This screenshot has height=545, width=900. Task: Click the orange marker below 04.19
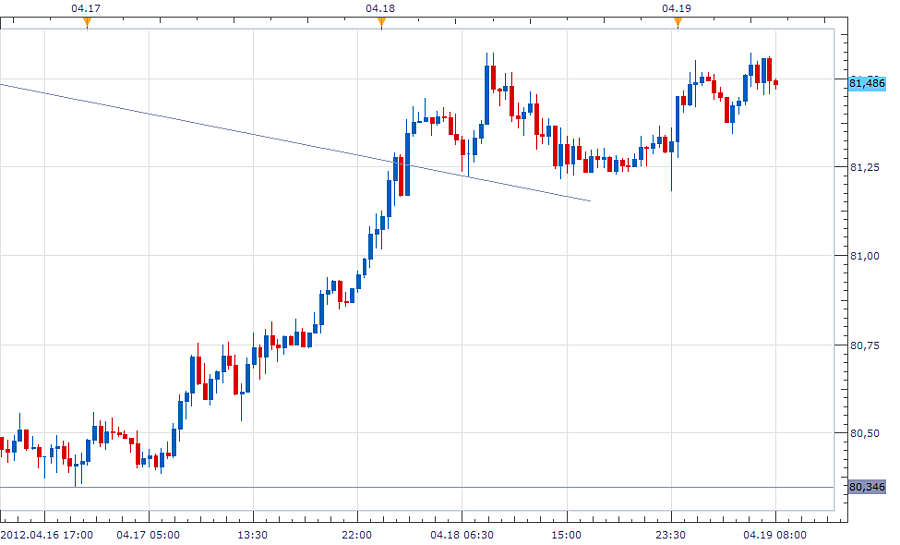[677, 24]
